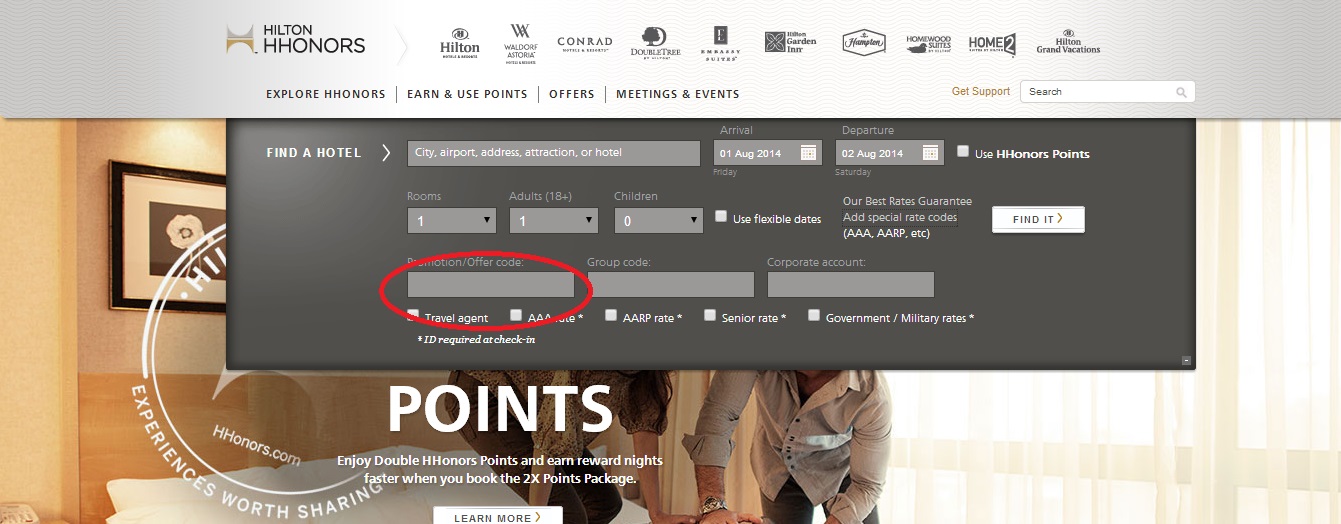
Task: Click the Promotion/Offer code input field
Action: pyautogui.click(x=490, y=285)
